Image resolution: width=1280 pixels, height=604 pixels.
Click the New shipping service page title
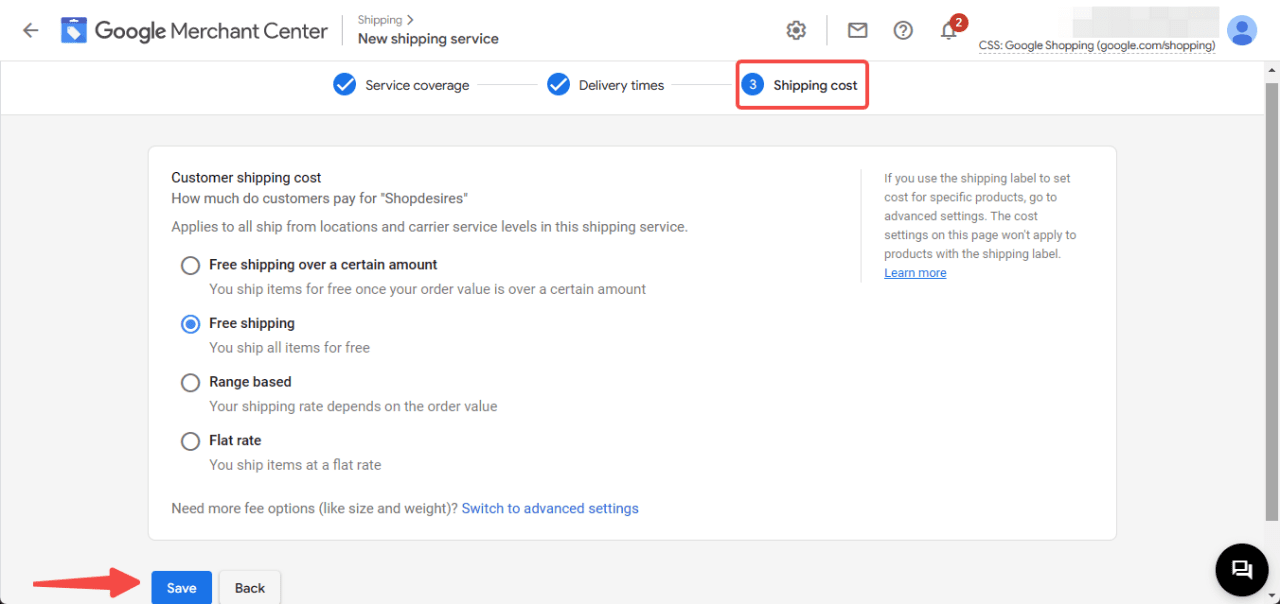click(428, 39)
